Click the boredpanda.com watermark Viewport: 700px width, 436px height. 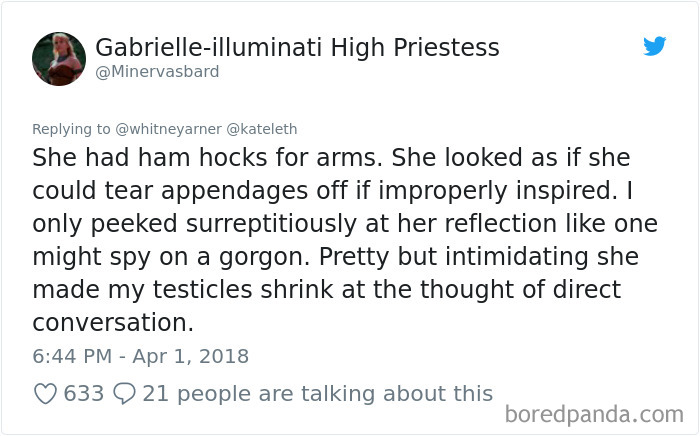pos(594,413)
